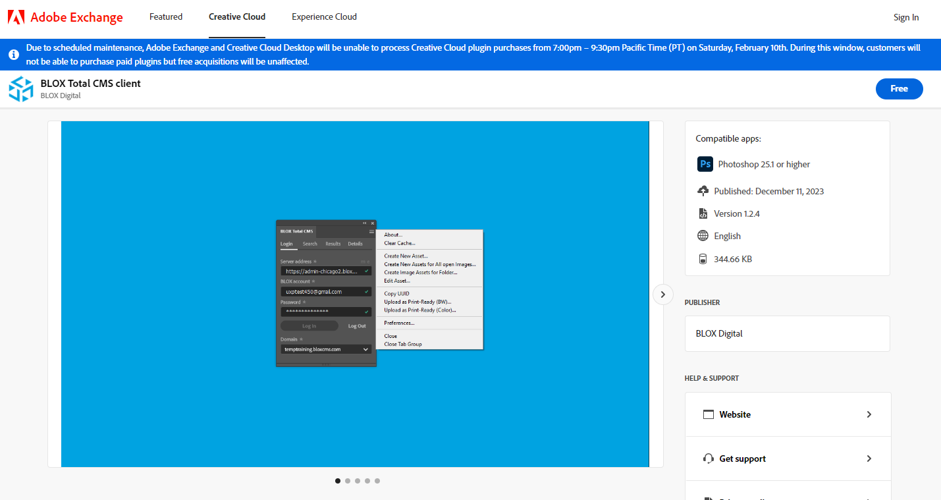The height and width of the screenshot is (500, 941).
Task: Select the second carousel dot
Action: (x=347, y=481)
